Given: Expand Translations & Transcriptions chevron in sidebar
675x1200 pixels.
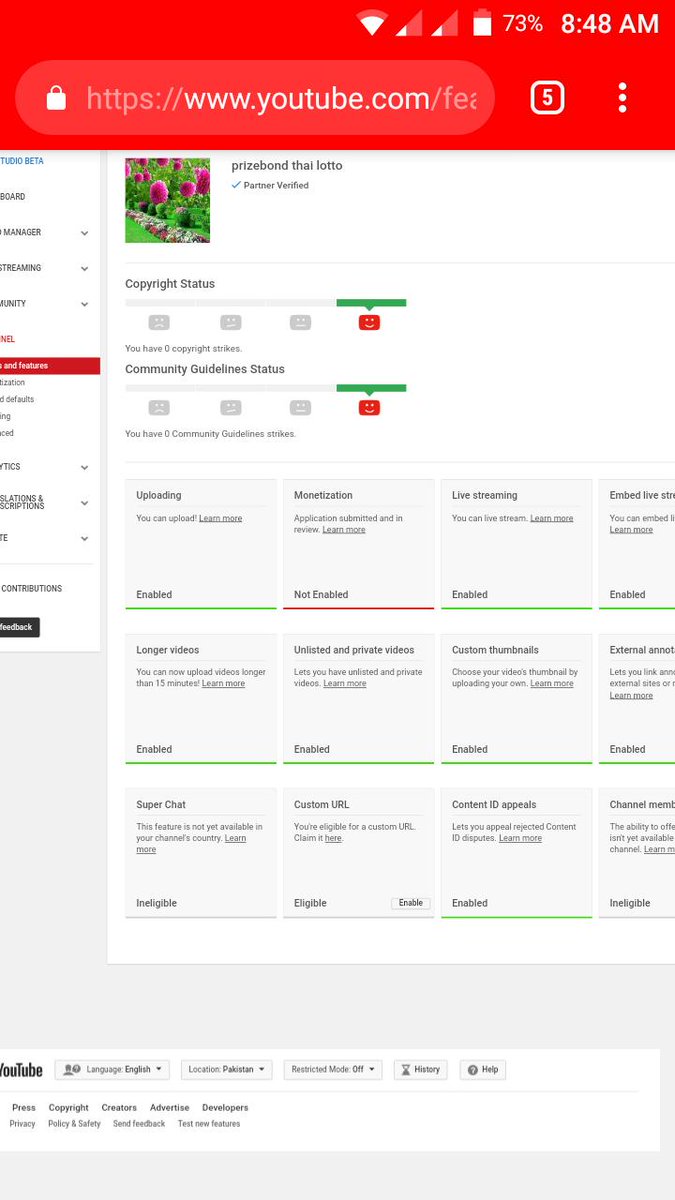Looking at the screenshot, I should coord(84,503).
